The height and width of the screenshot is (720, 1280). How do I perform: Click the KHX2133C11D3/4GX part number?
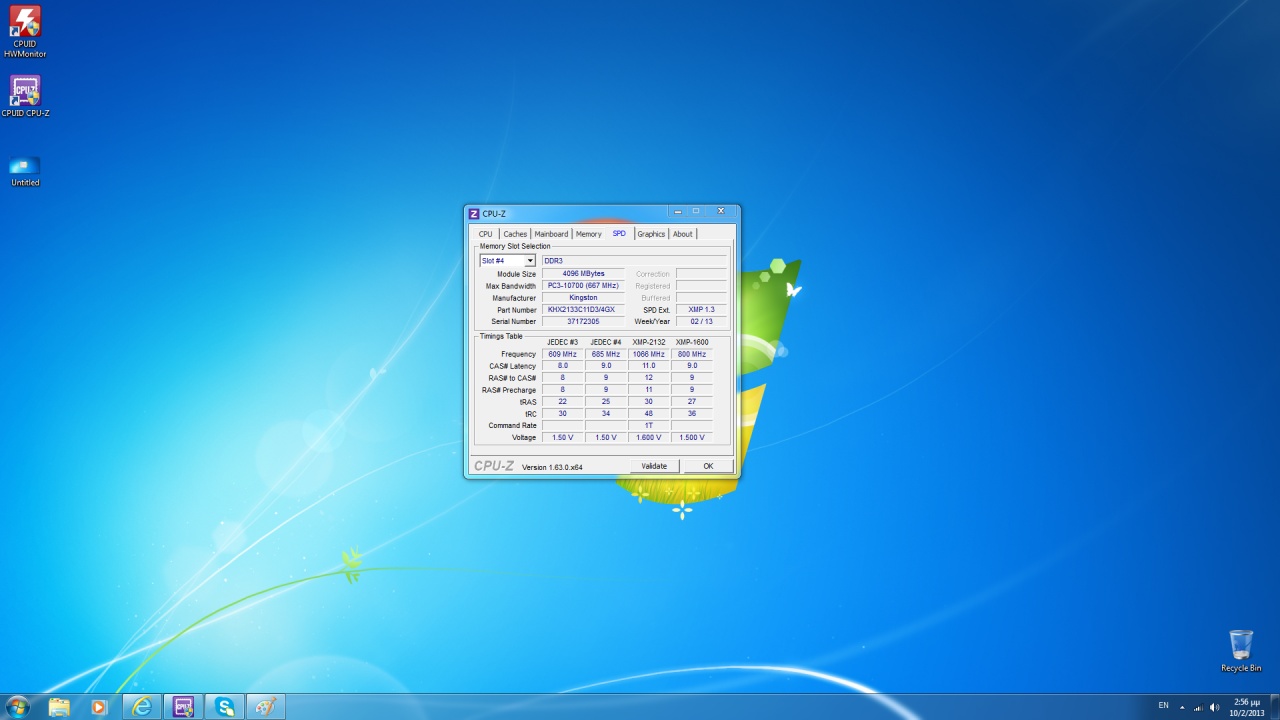[x=583, y=310]
